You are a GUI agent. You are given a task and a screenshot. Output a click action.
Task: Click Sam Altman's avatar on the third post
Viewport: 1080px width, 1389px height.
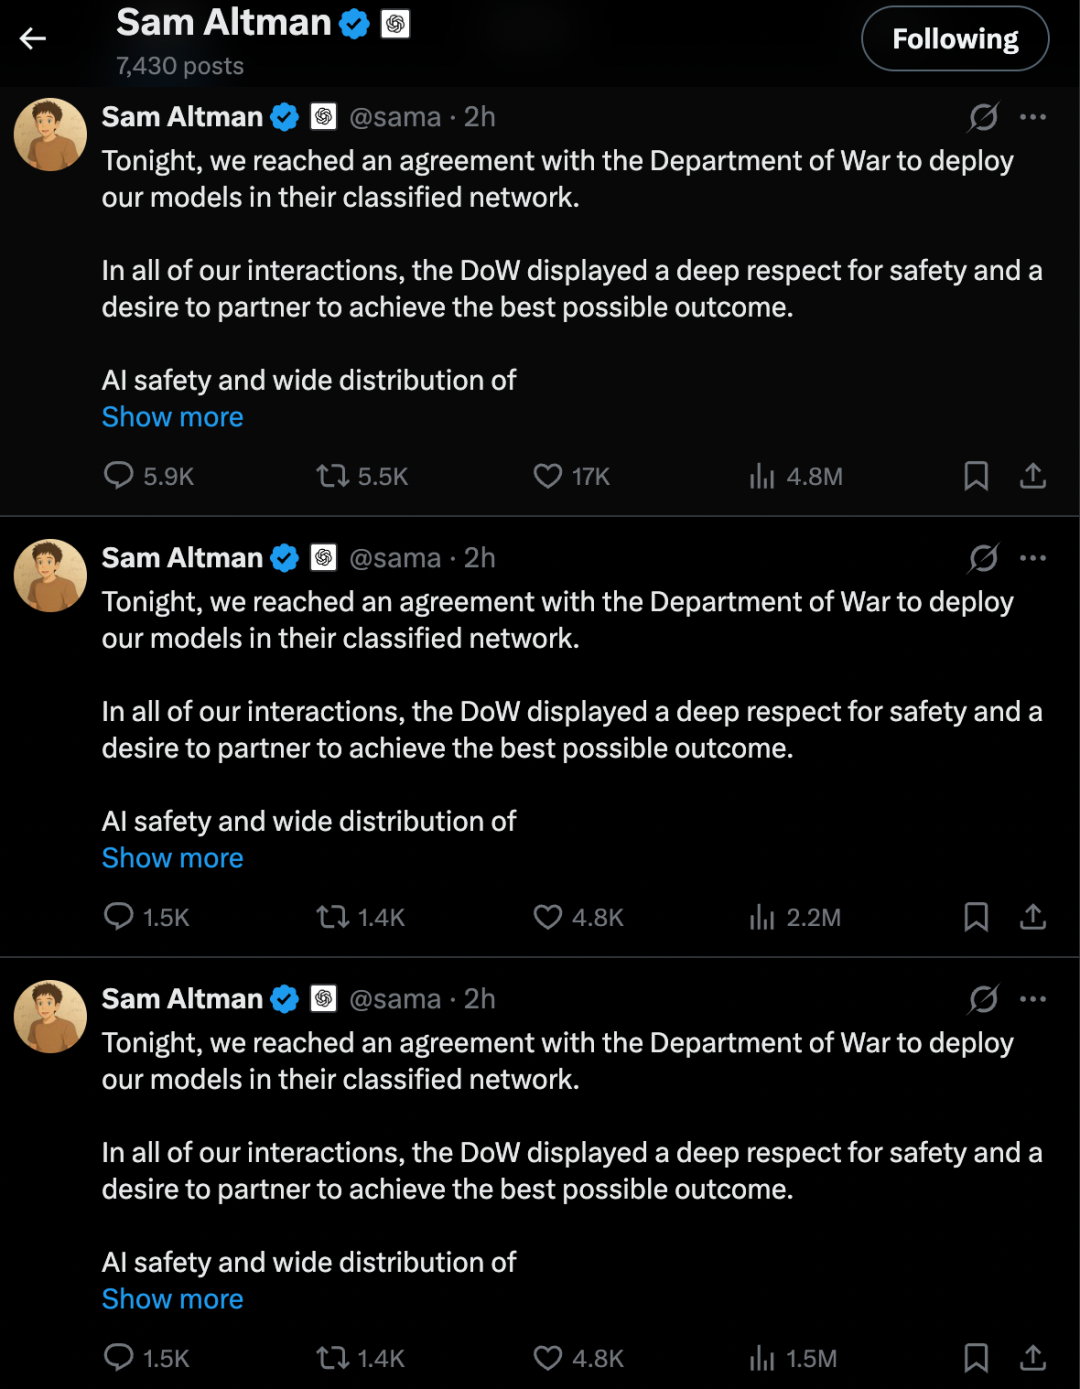point(50,1016)
